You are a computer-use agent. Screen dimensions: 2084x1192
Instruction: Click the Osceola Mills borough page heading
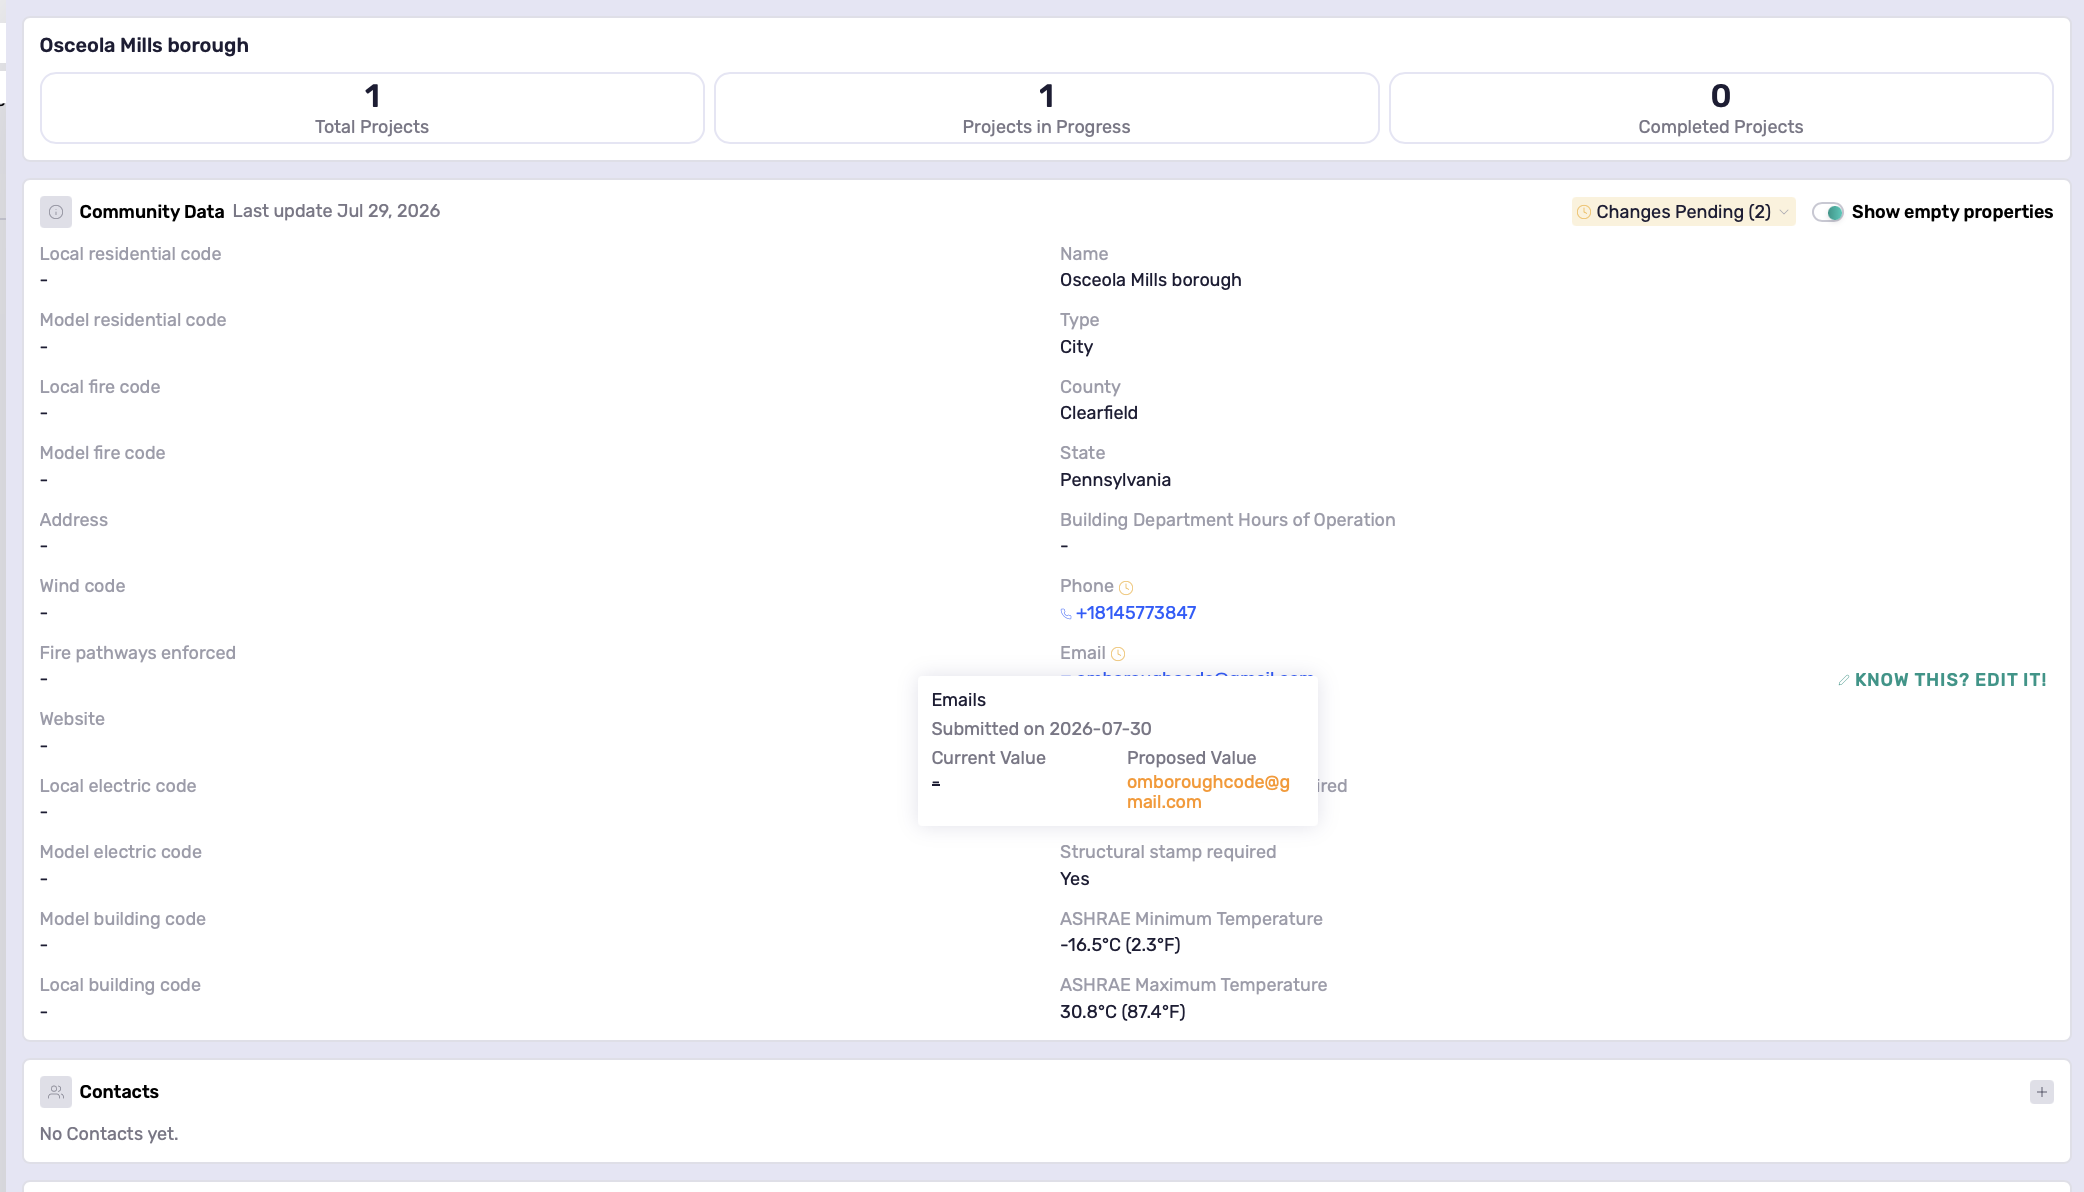(x=144, y=45)
